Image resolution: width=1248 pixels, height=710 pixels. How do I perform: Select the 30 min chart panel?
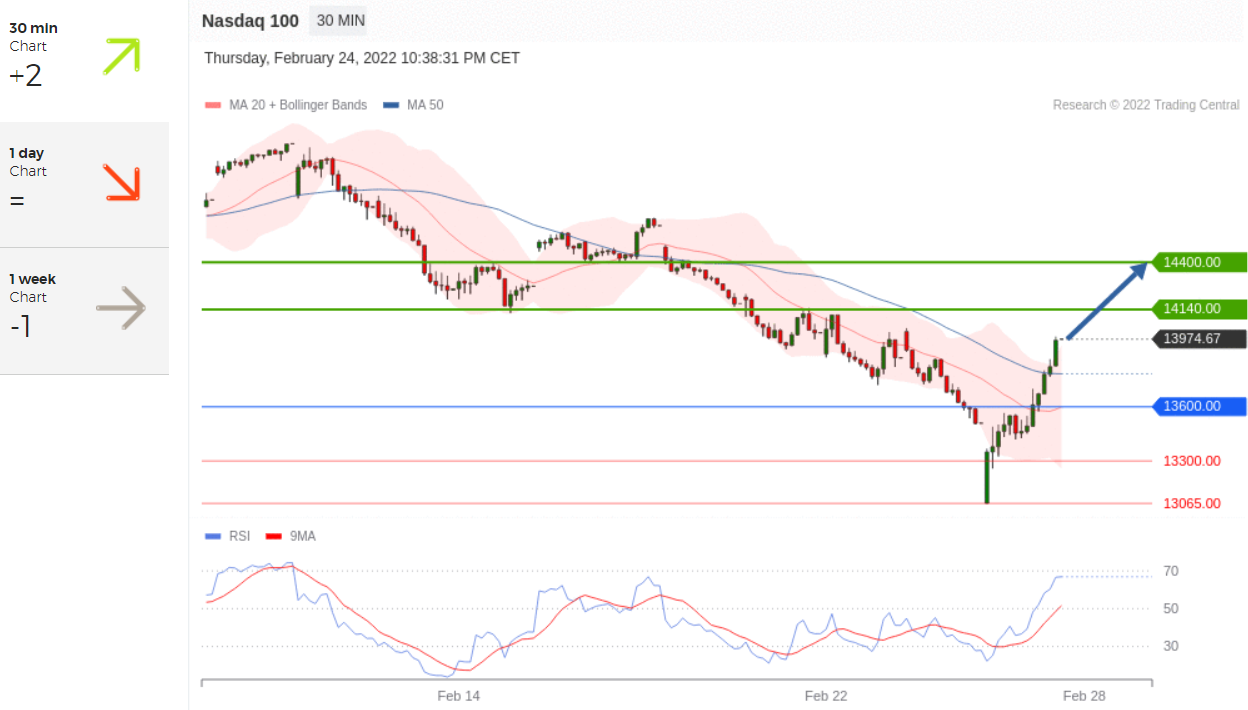click(x=84, y=60)
